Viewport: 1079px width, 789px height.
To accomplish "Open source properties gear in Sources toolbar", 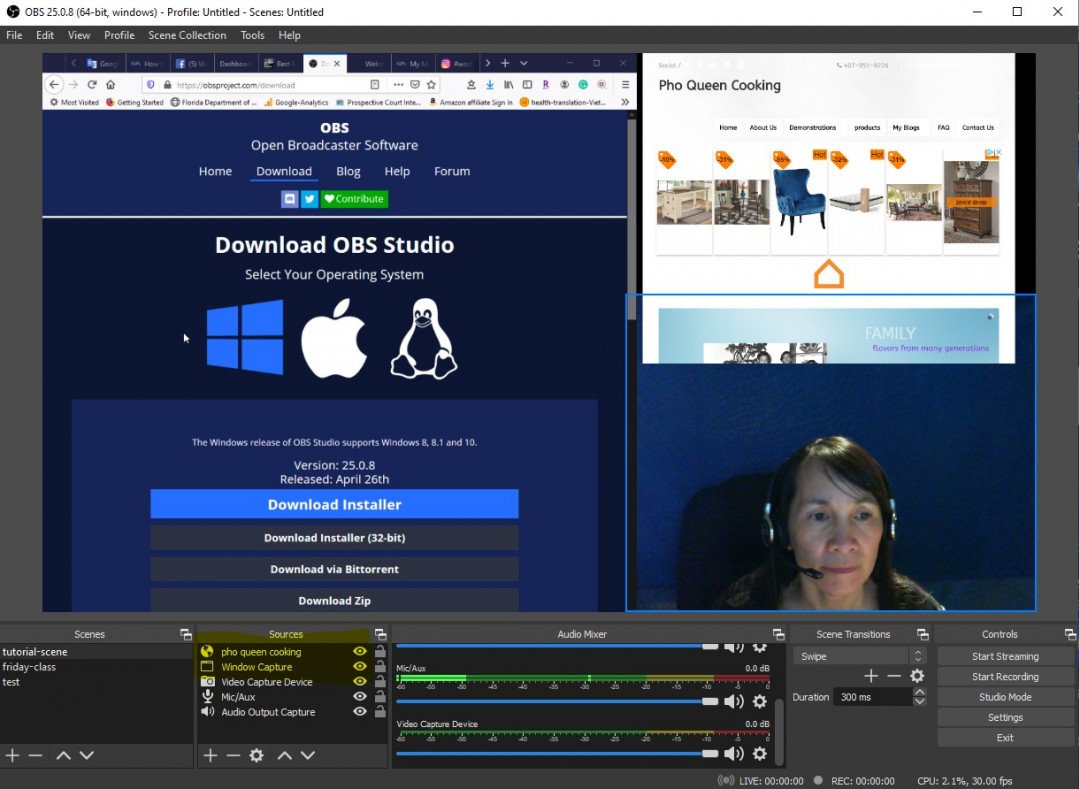I will [257, 755].
